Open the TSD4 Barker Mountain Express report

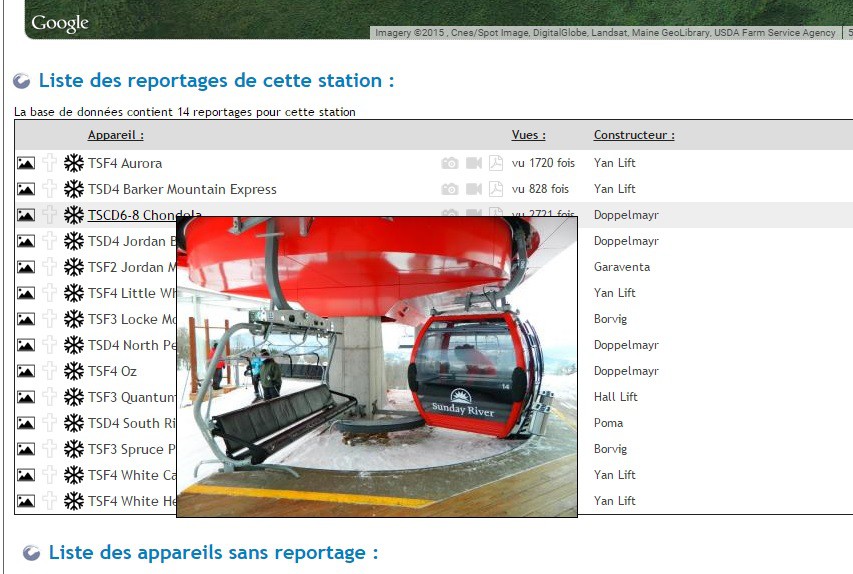coord(182,189)
